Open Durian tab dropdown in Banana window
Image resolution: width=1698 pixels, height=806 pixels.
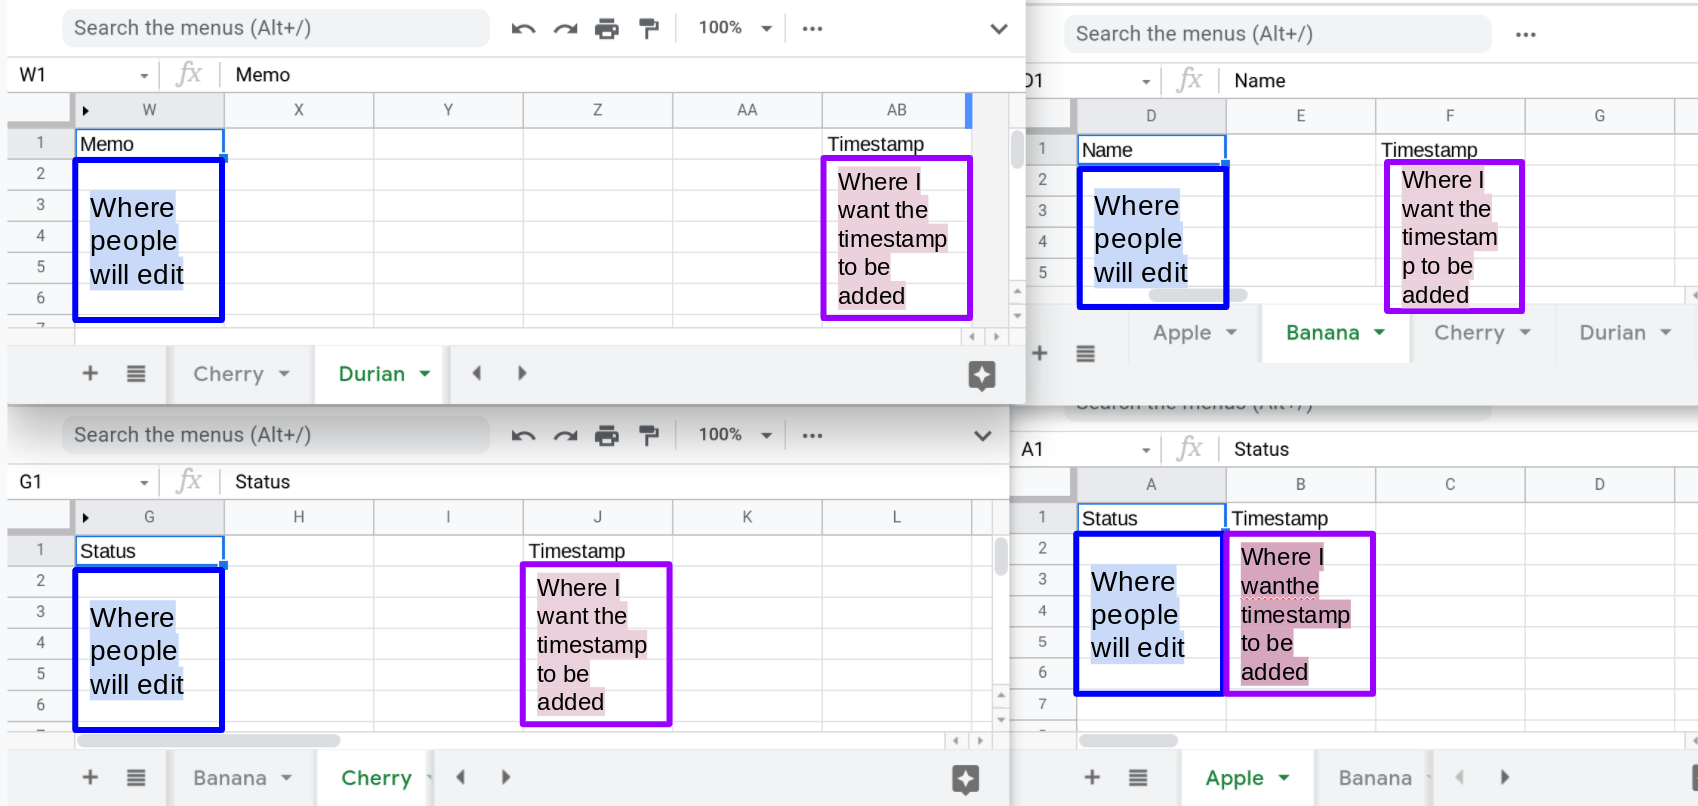1666,333
